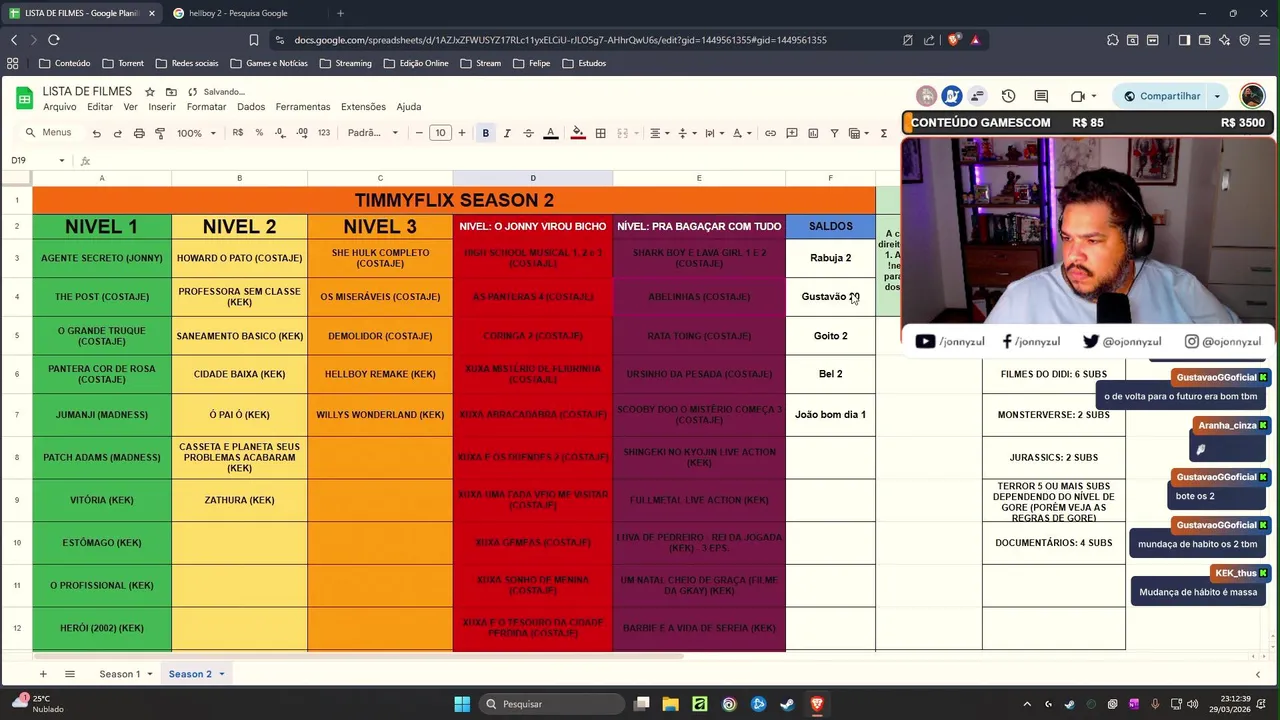Open the Inserir menu
Viewport: 1280px width, 720px height.
click(162, 107)
